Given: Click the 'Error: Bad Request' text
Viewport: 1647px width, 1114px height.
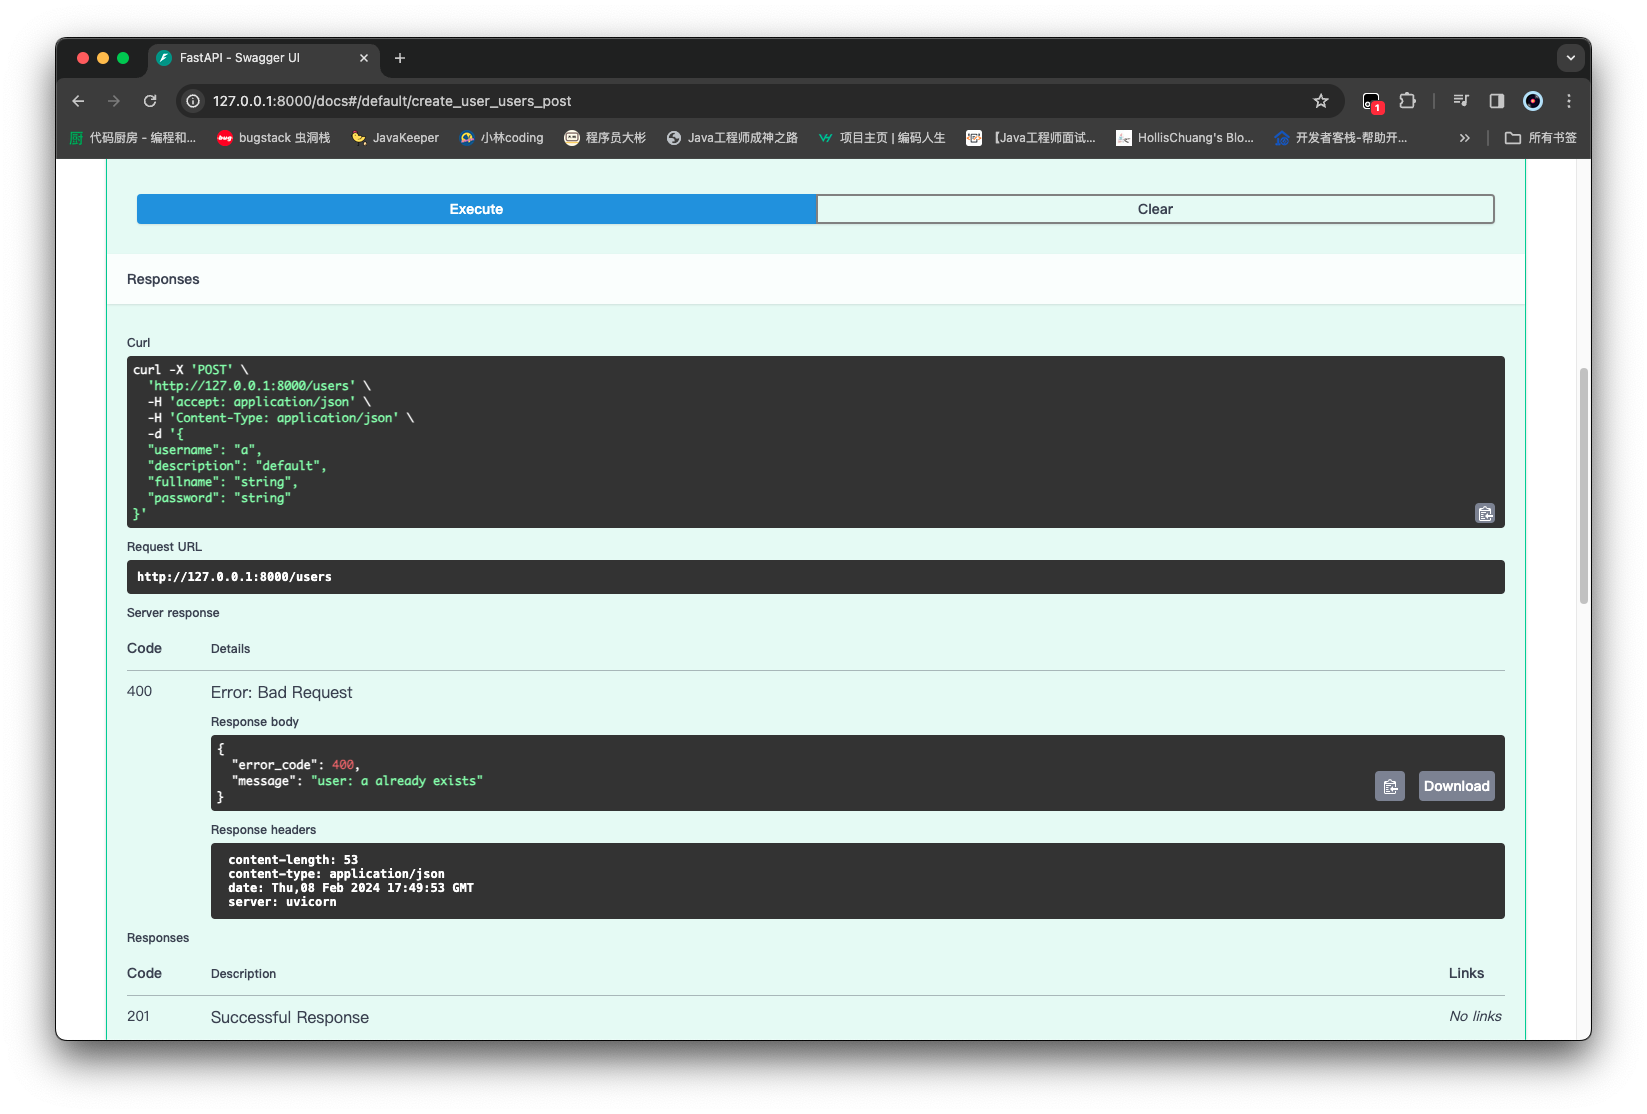Looking at the screenshot, I should pyautogui.click(x=281, y=692).
